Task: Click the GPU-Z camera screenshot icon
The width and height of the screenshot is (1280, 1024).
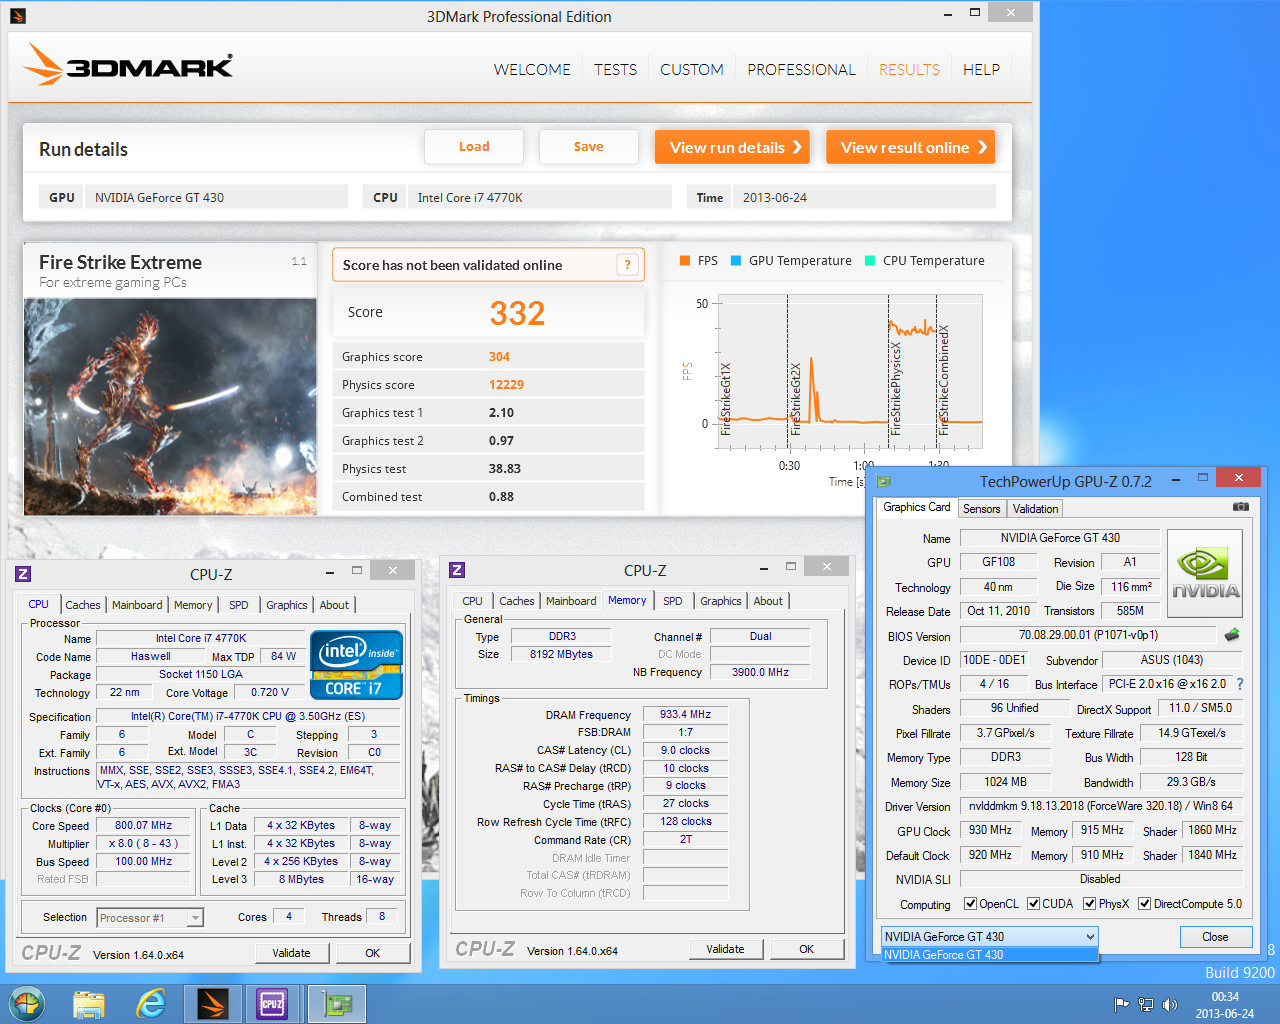Action: (x=1241, y=506)
